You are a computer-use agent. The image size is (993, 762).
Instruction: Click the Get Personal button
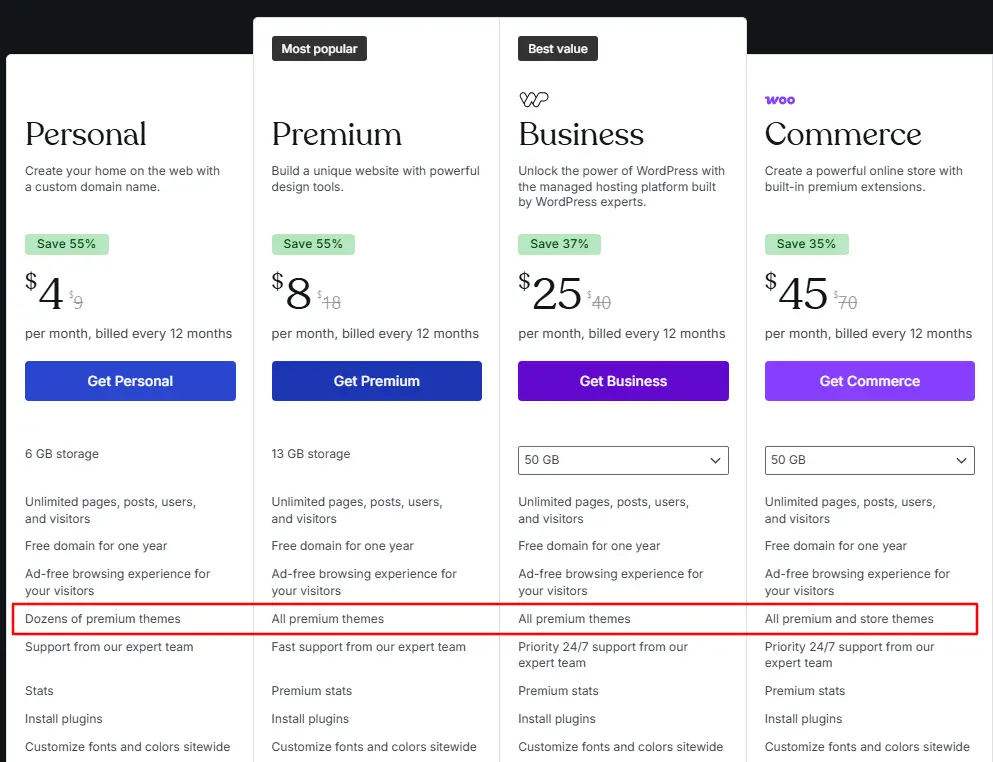tap(130, 381)
